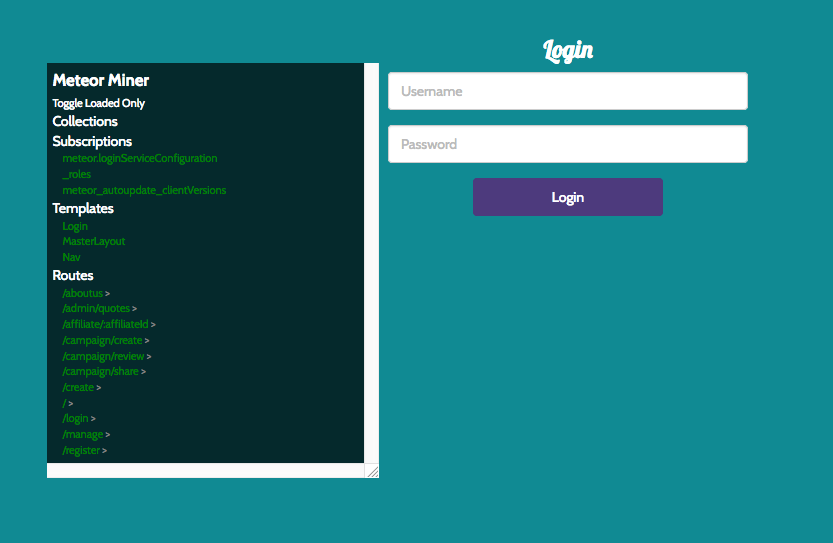Image resolution: width=833 pixels, height=543 pixels.
Task: Go to the /affiliate/:affiliateId route
Action: tap(105, 324)
